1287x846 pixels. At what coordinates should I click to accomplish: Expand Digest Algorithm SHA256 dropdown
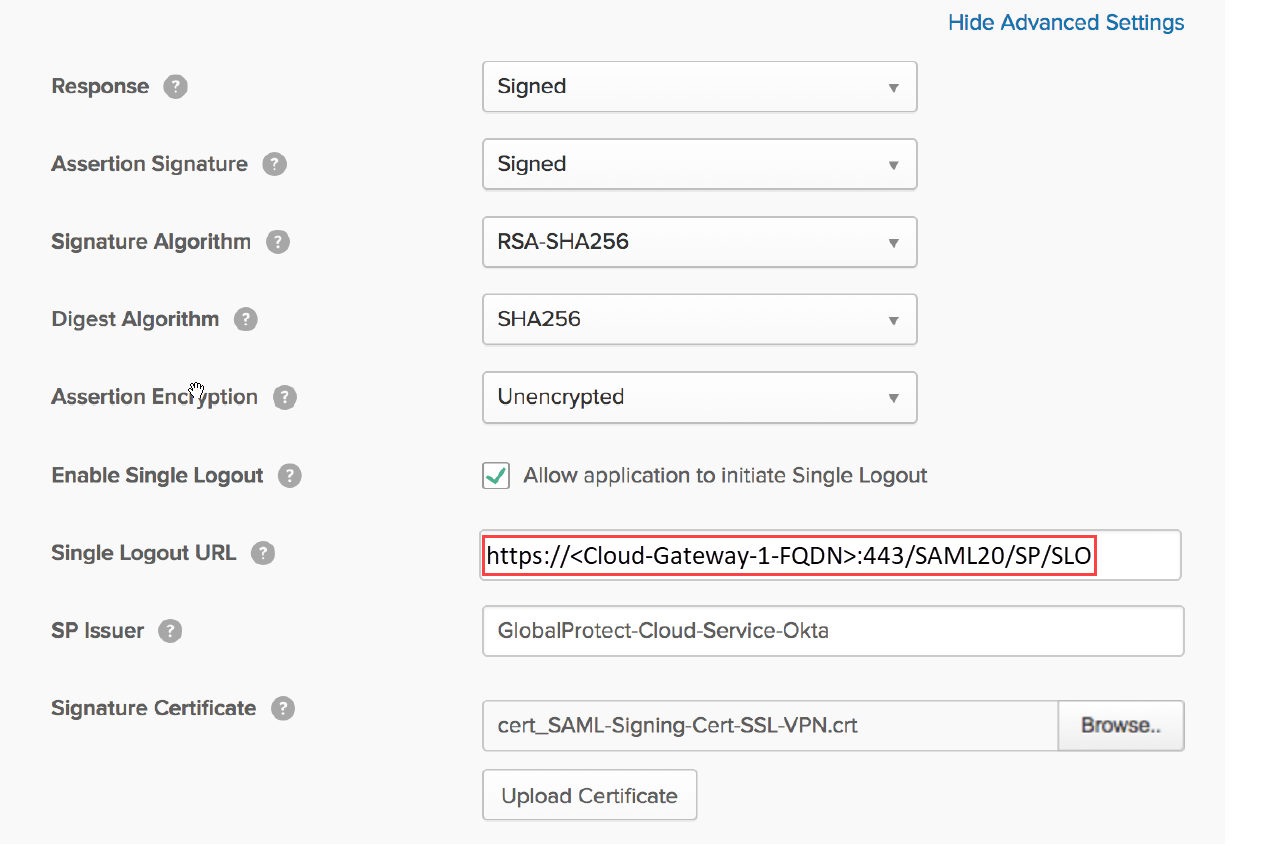(699, 320)
